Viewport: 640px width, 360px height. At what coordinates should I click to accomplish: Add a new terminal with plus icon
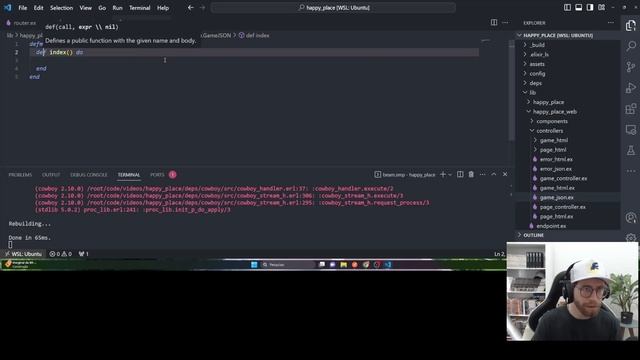tap(443, 174)
